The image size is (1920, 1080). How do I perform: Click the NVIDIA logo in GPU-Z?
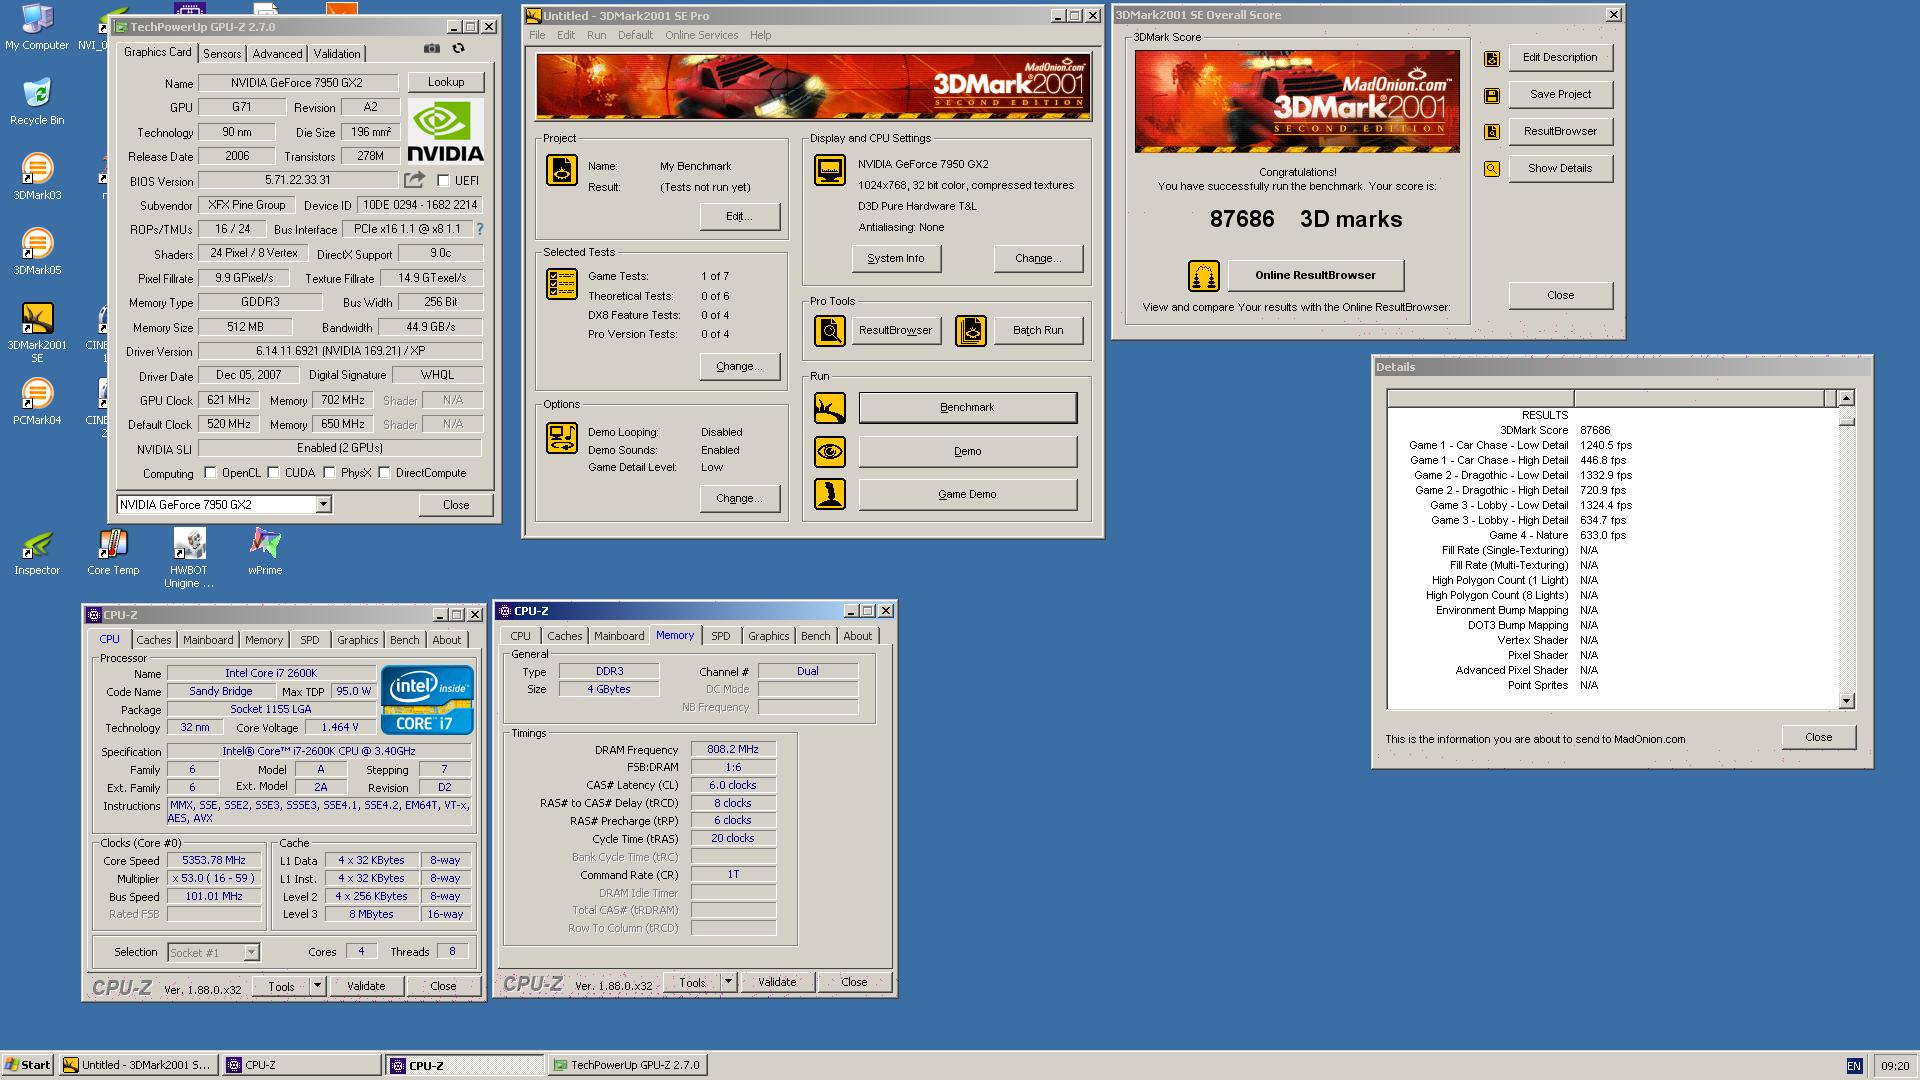coord(445,131)
